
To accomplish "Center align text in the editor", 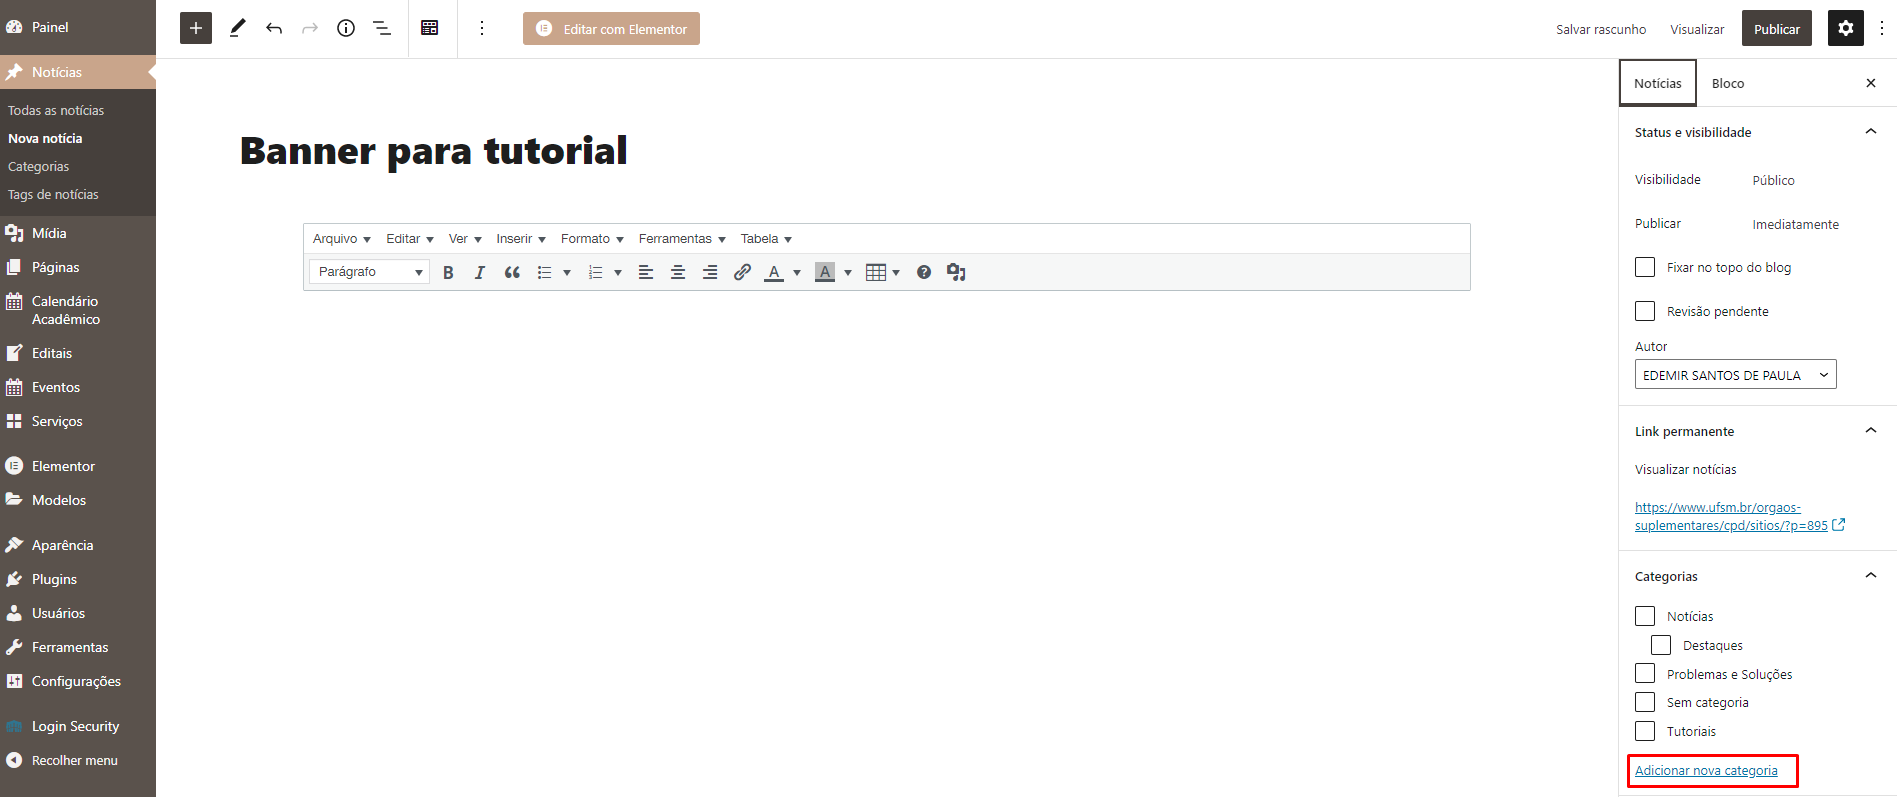I will pos(678,272).
